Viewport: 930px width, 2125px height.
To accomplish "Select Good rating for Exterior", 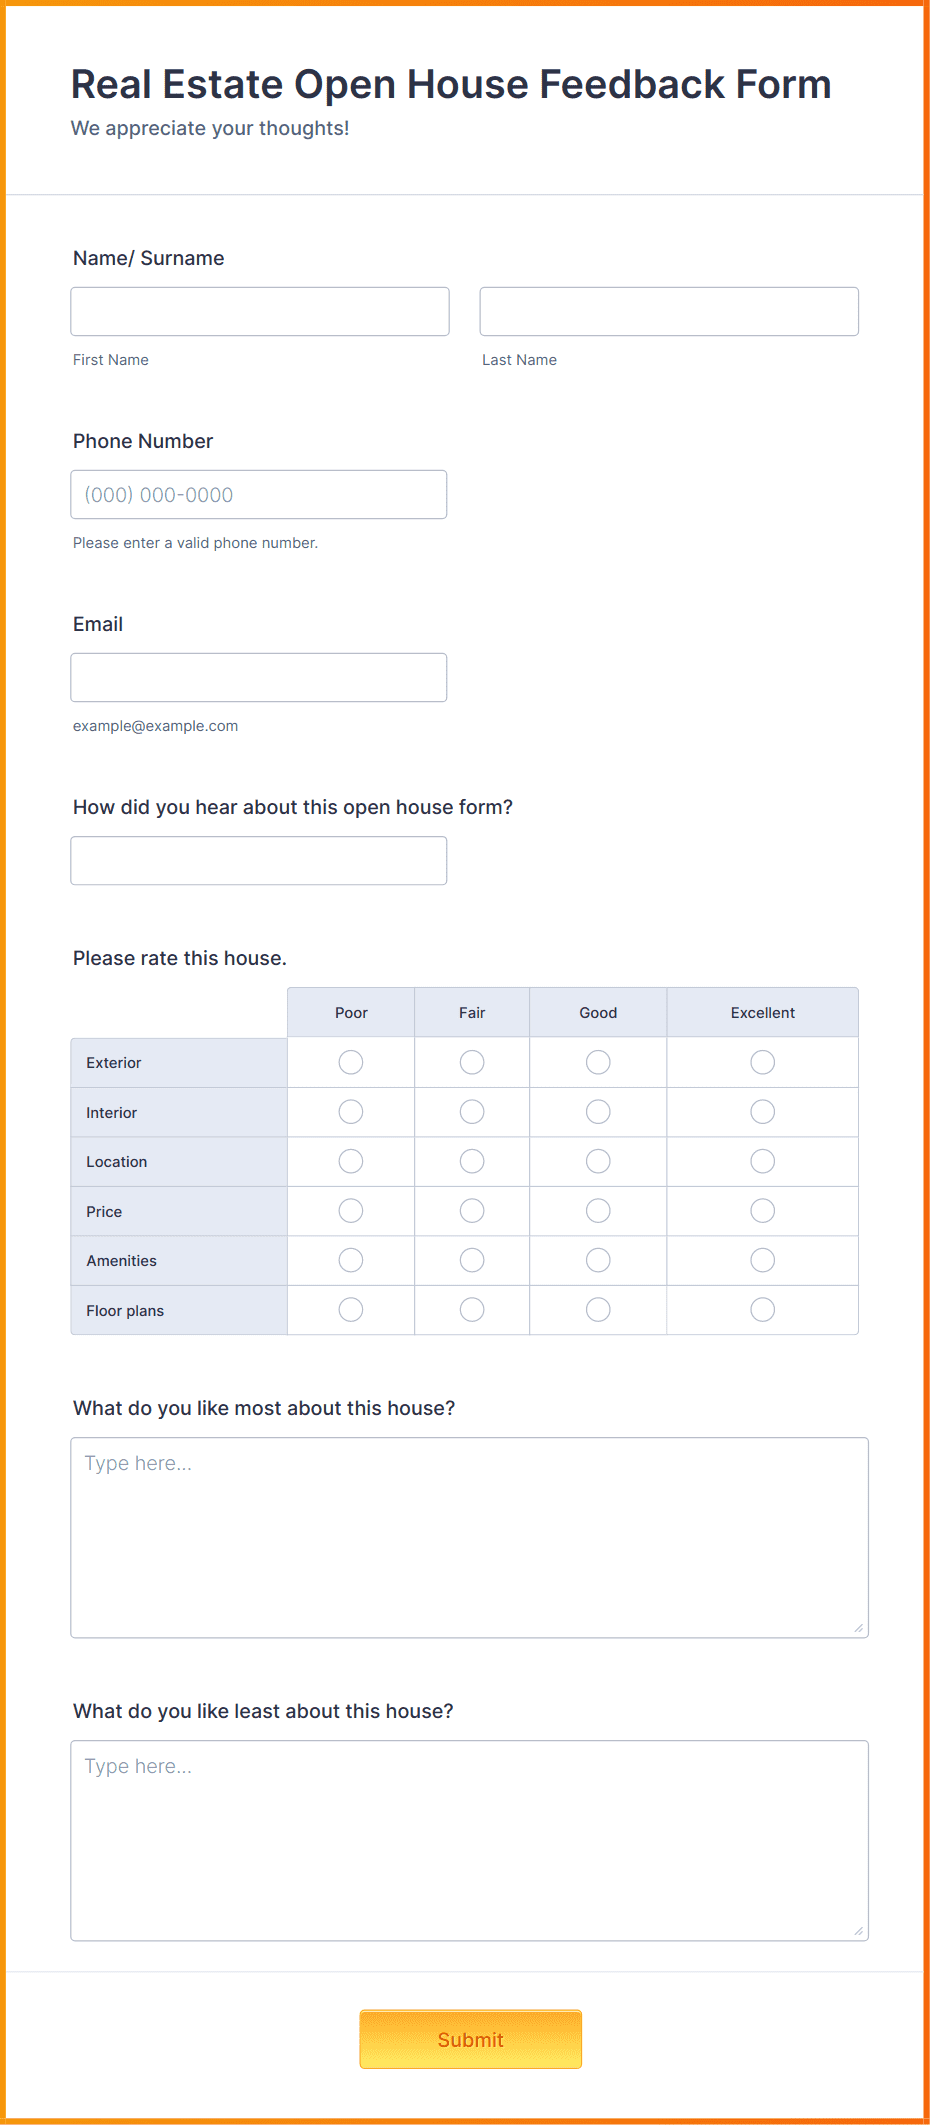I will pyautogui.click(x=597, y=1062).
